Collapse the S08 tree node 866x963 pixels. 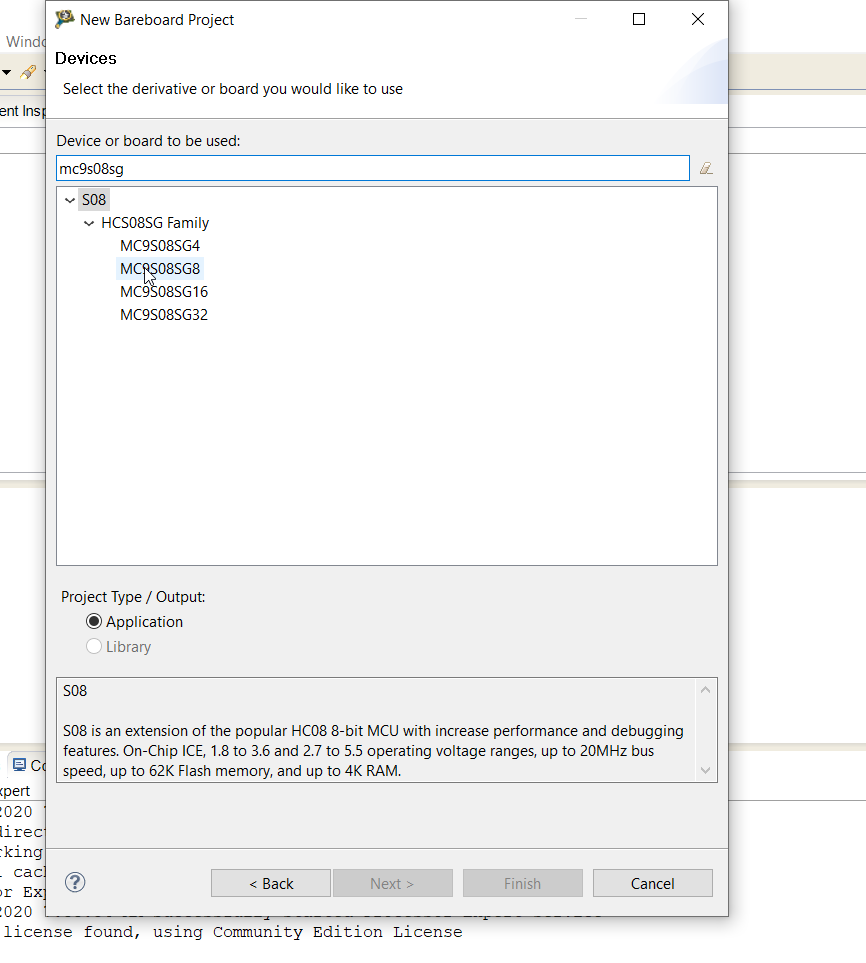click(x=69, y=199)
